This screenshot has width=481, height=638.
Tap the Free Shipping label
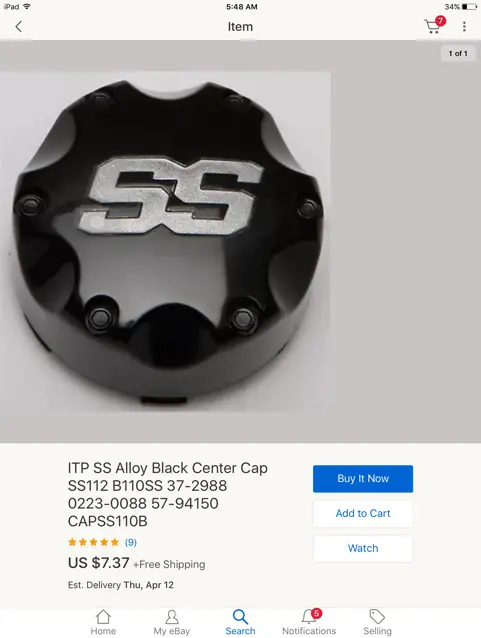tap(169, 564)
